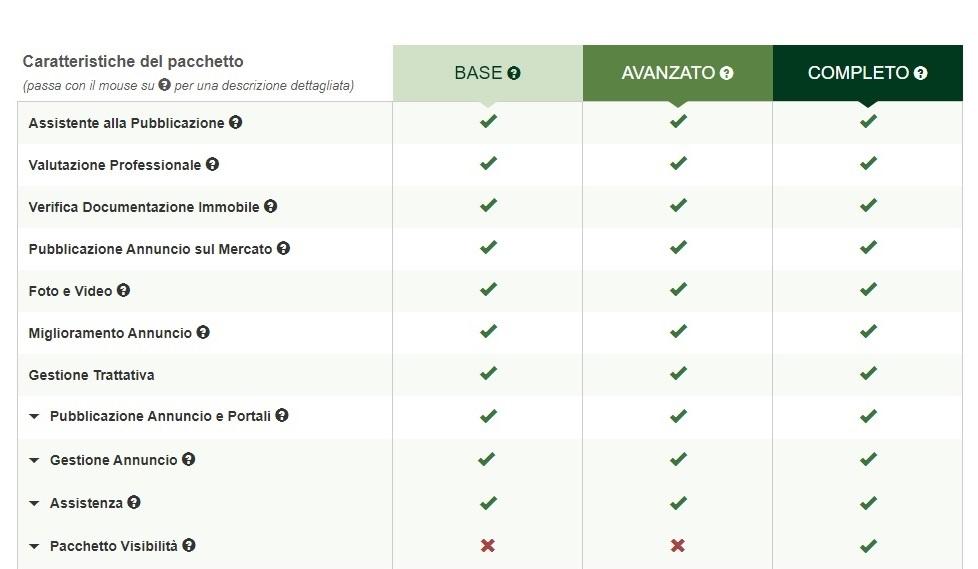978x569 pixels.
Task: Click help icon beside Miglioramento Annuncio
Action: coord(203,332)
